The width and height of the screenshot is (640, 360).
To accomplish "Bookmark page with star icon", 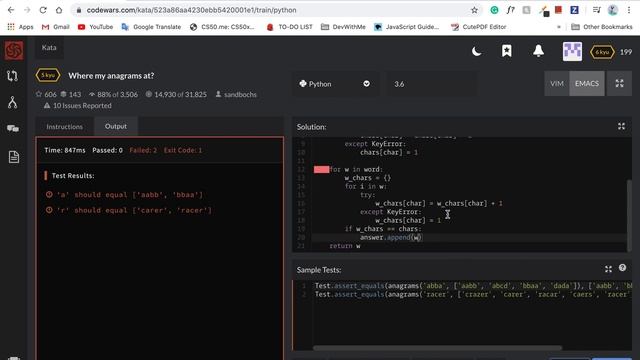I will (474, 10).
